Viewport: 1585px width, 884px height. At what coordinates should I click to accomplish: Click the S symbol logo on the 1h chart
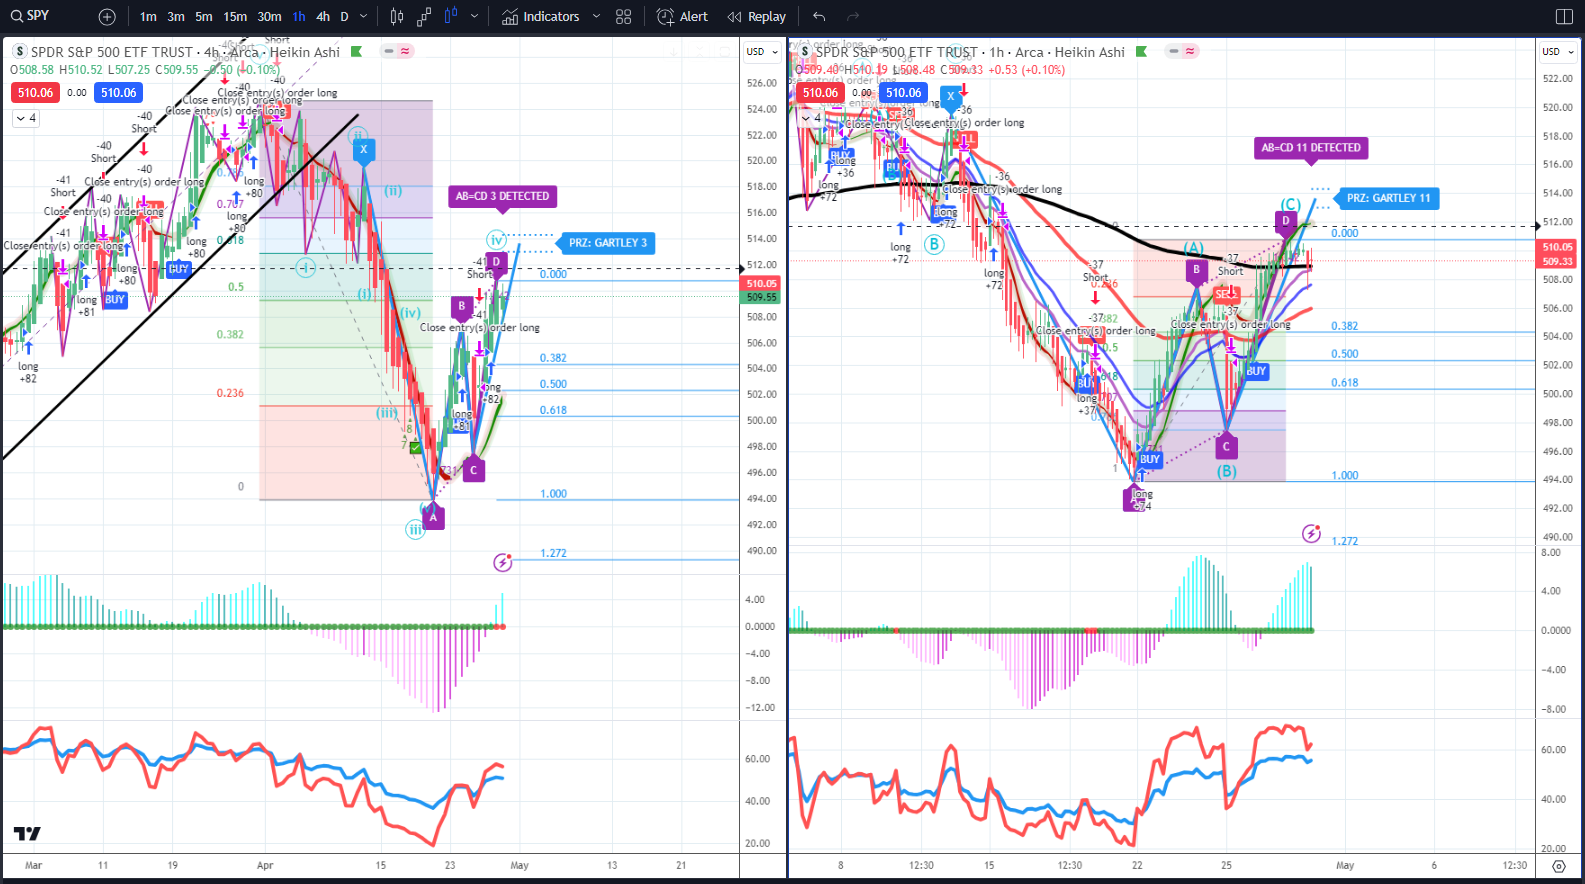805,51
